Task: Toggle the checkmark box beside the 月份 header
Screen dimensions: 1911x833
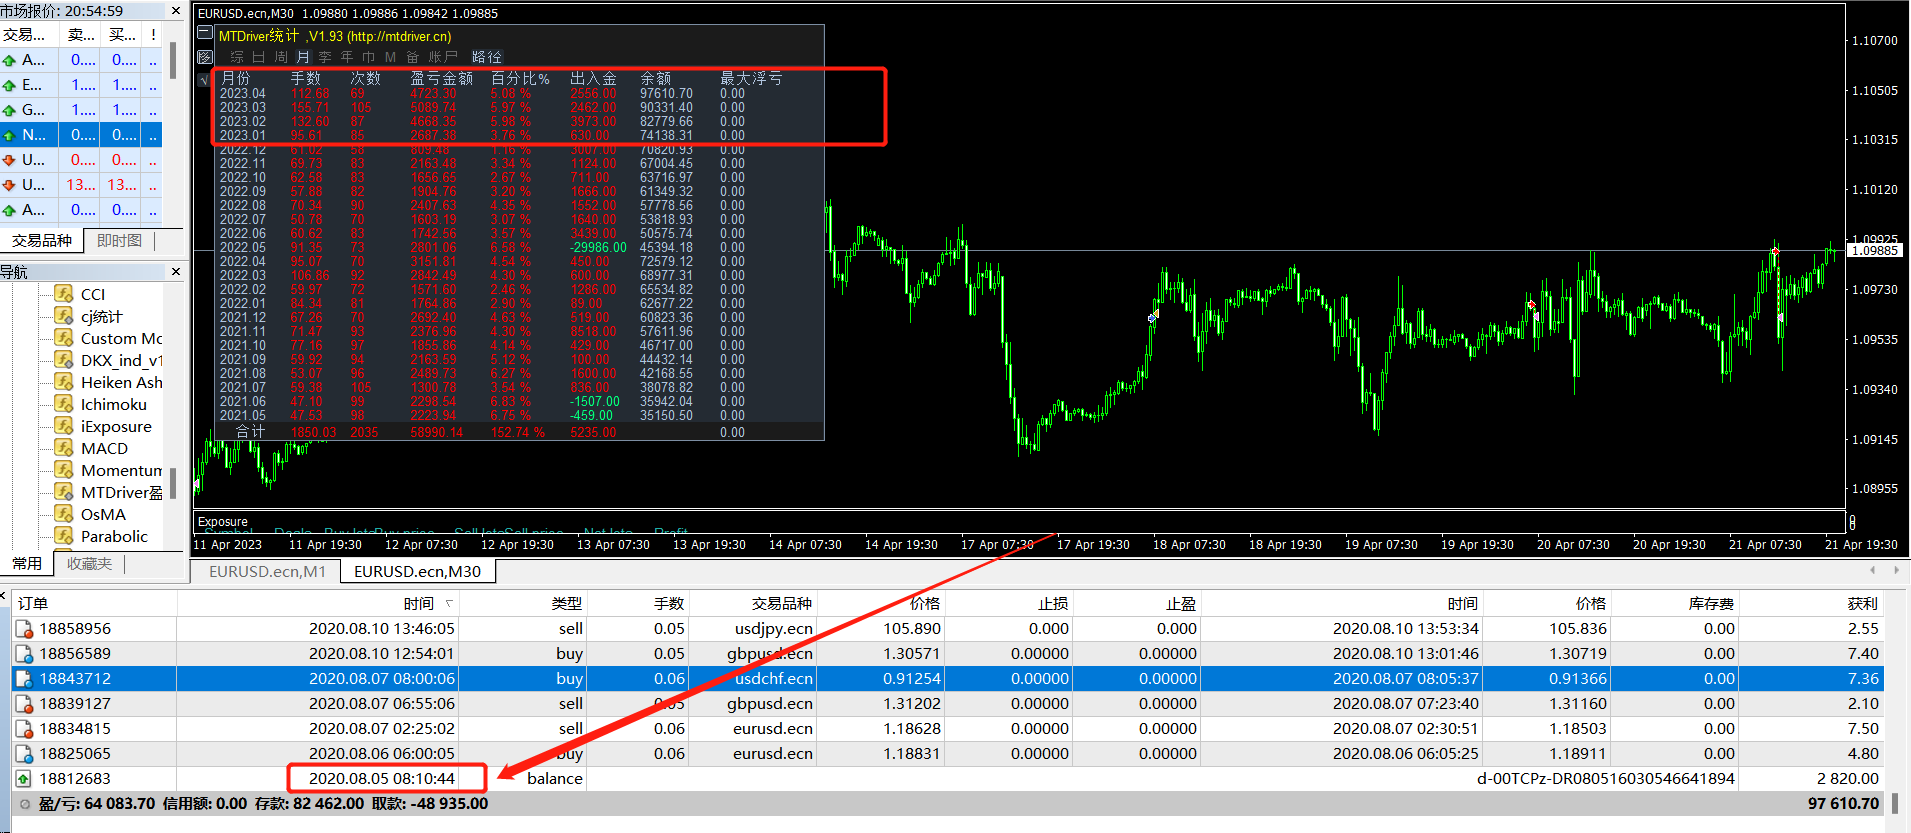Action: coord(205,79)
